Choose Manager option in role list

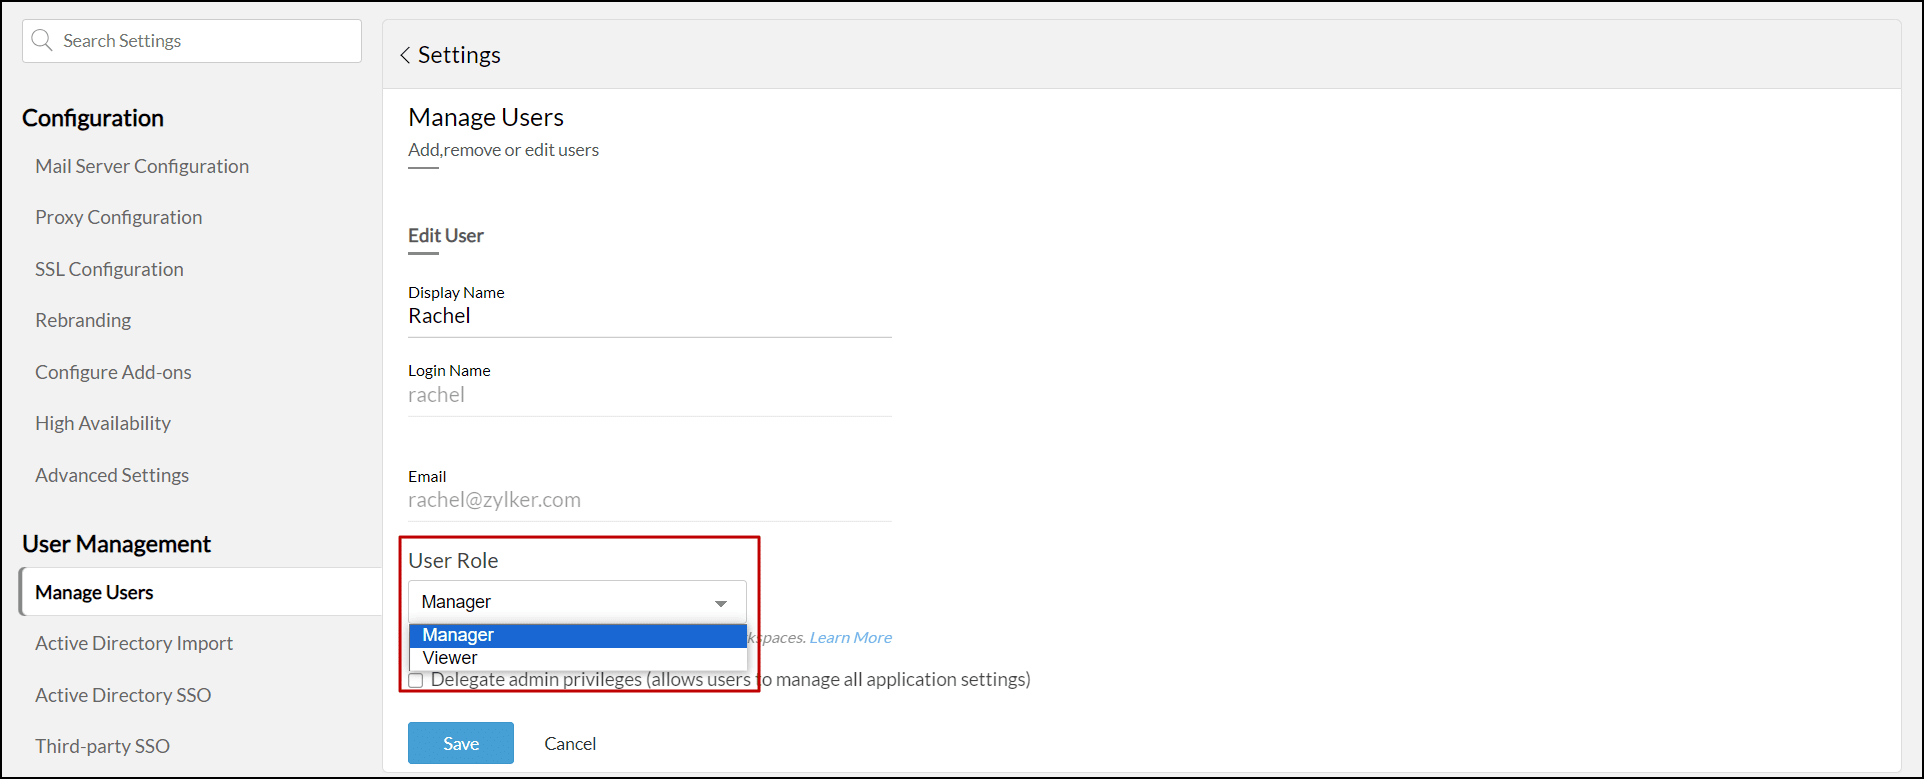tap(458, 635)
